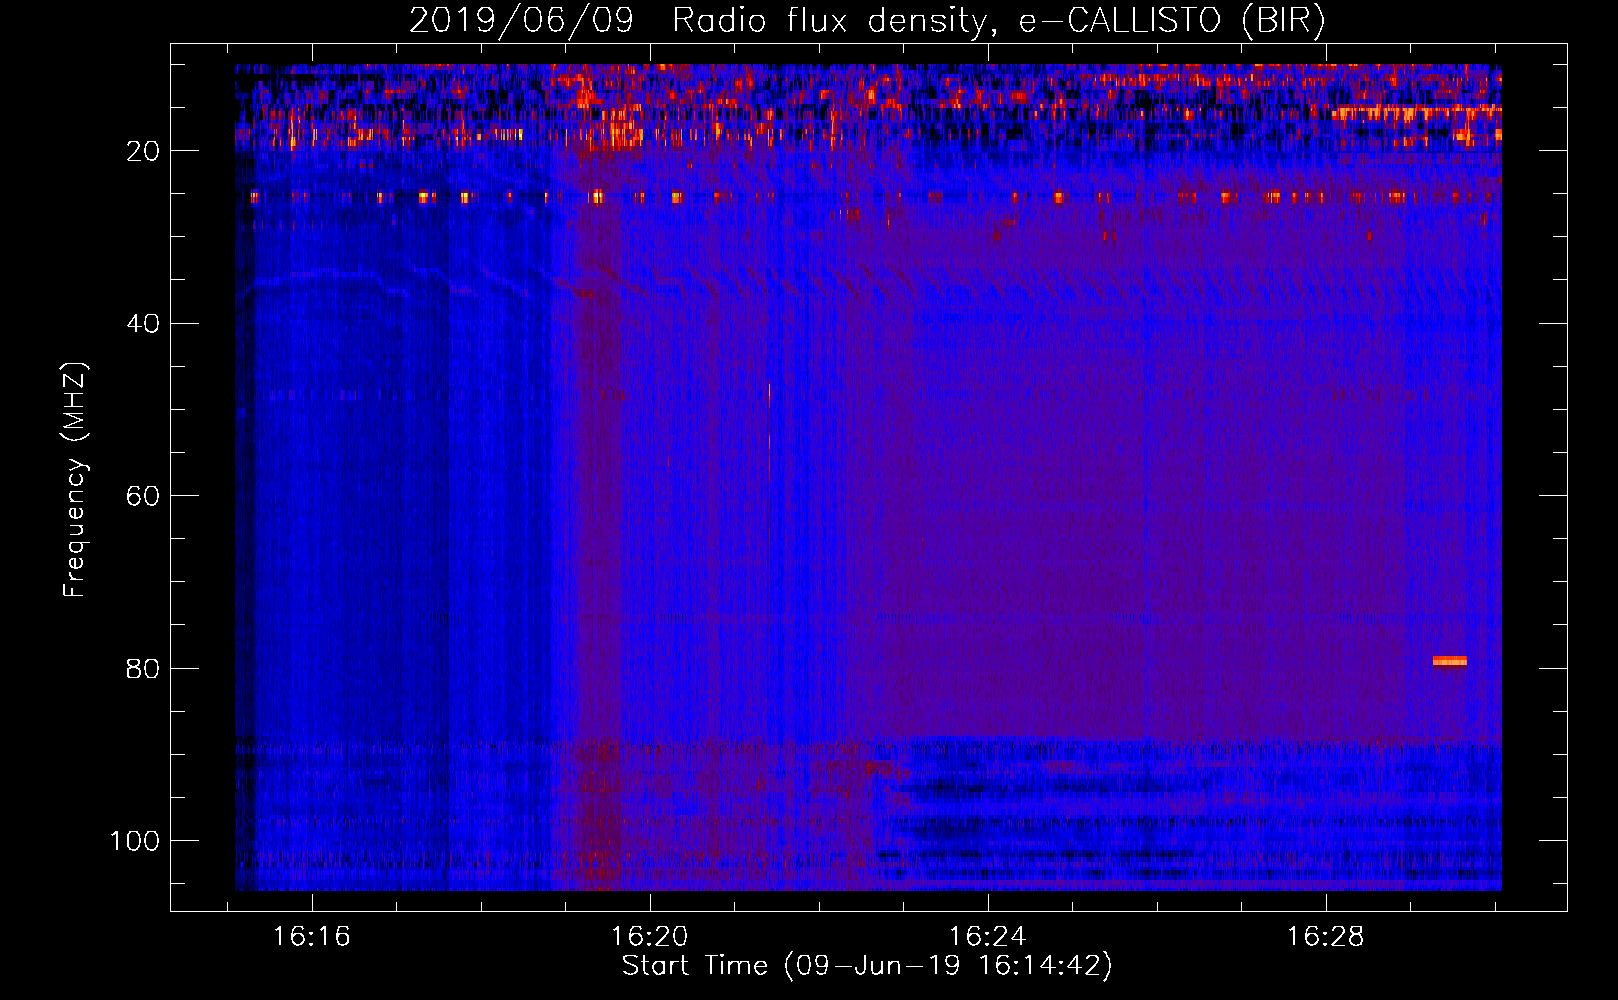This screenshot has height=1000, width=1618.
Task: Click the y-axis tick label '80'
Action: pos(143,669)
